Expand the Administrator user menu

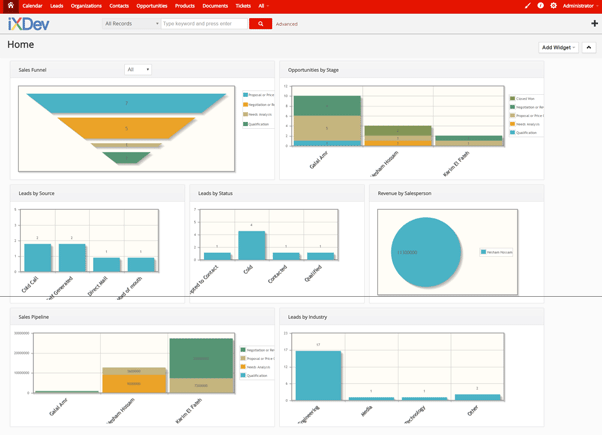click(x=580, y=6)
